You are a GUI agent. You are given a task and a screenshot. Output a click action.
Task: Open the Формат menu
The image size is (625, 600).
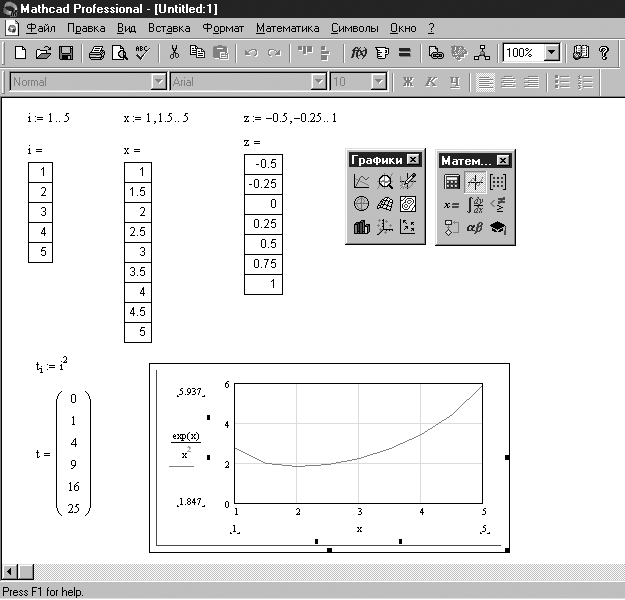tap(223, 28)
